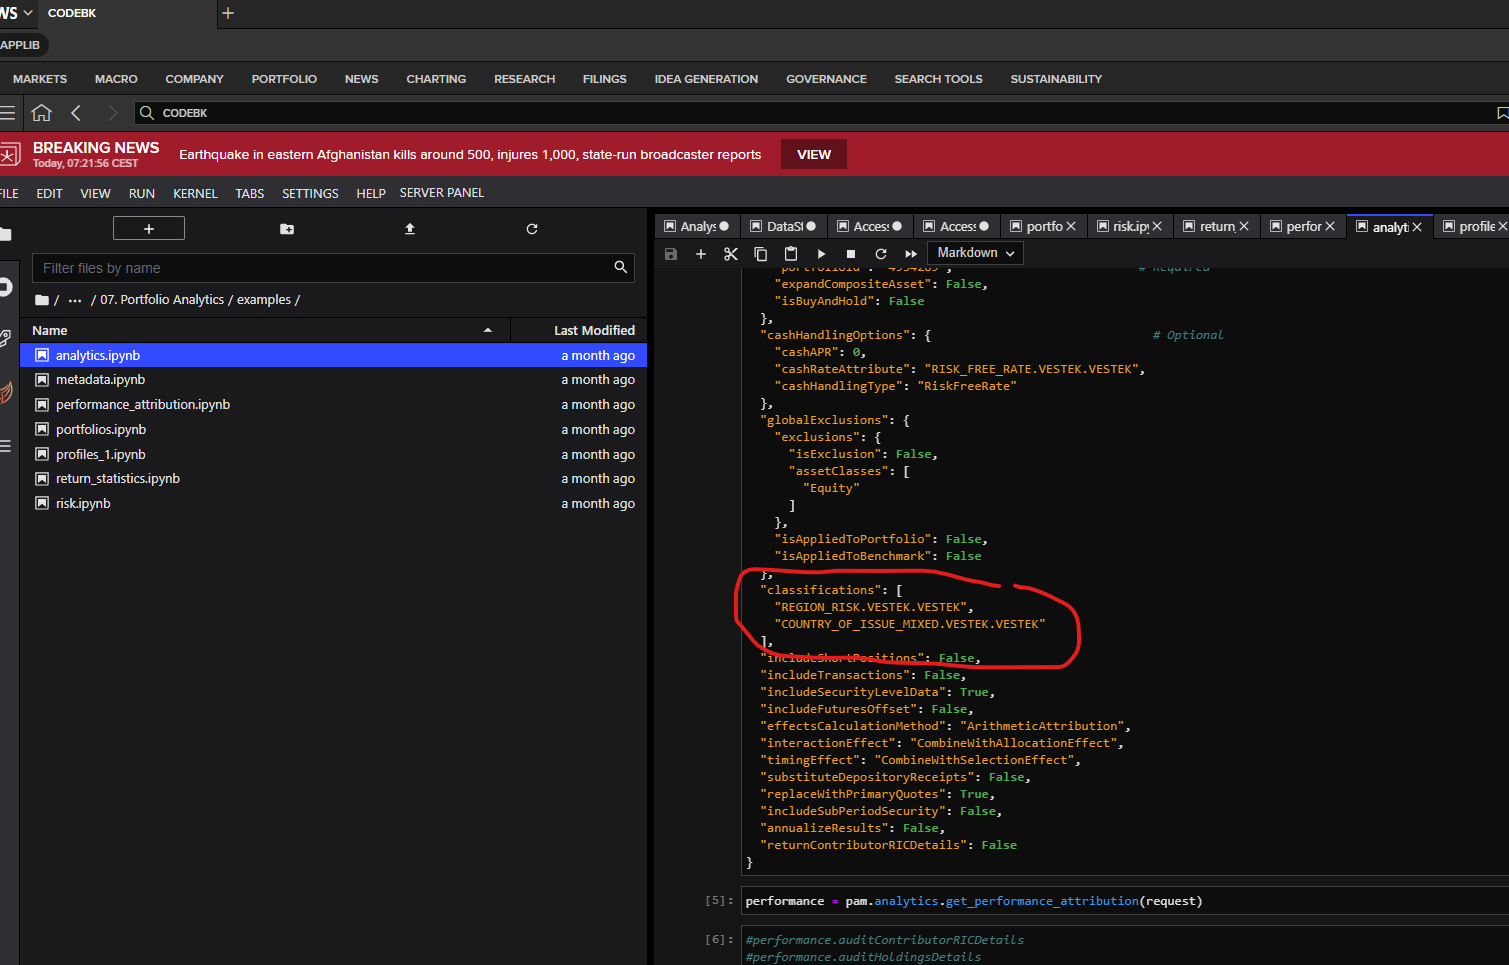This screenshot has width=1509, height=965.
Task: Cut the selected cell
Action: click(x=731, y=254)
